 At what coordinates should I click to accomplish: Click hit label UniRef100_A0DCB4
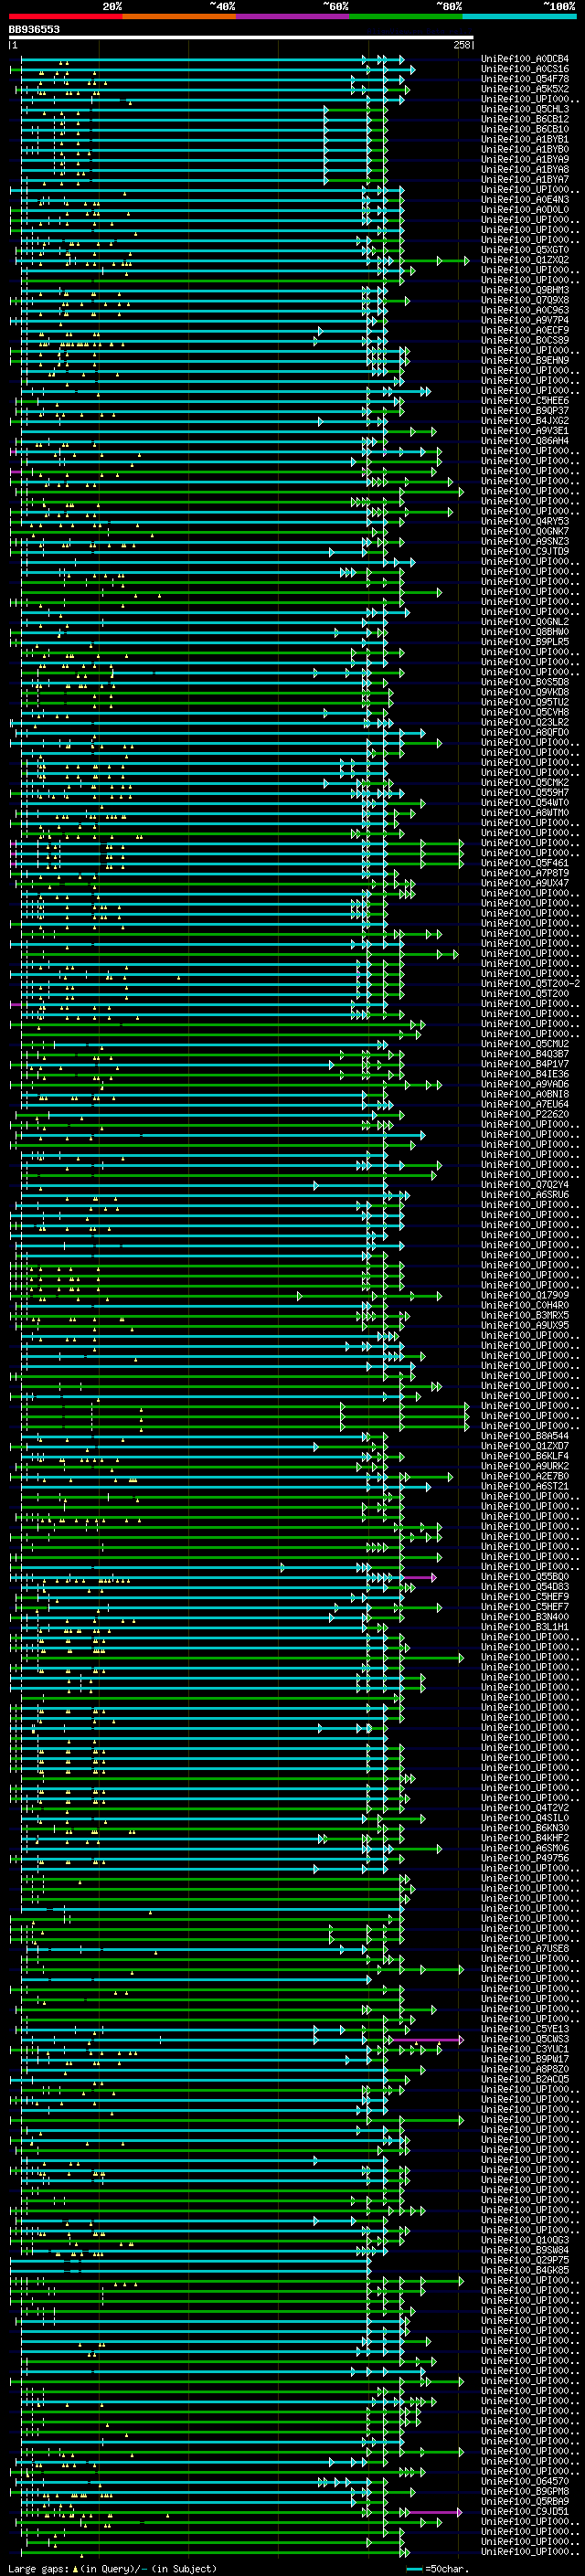tap(525, 59)
